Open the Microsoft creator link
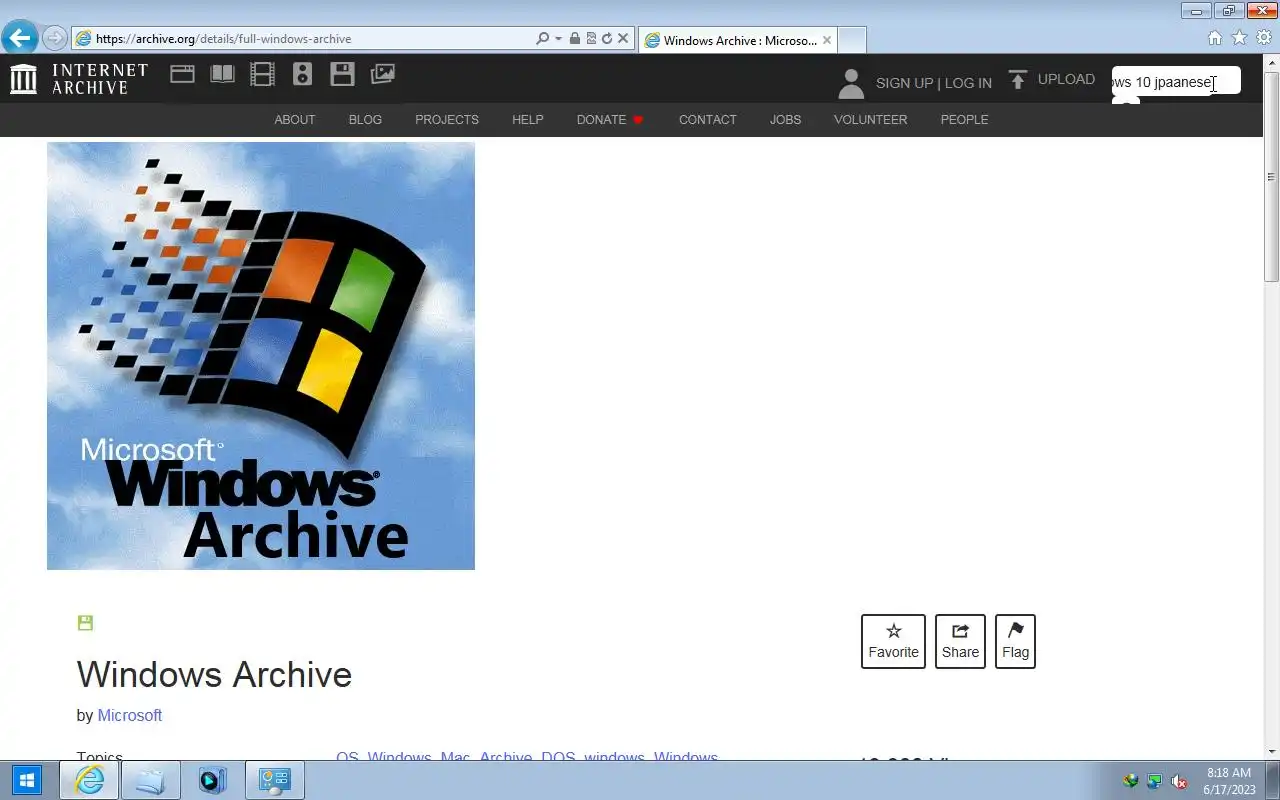The width and height of the screenshot is (1280, 800). pyautogui.click(x=130, y=715)
